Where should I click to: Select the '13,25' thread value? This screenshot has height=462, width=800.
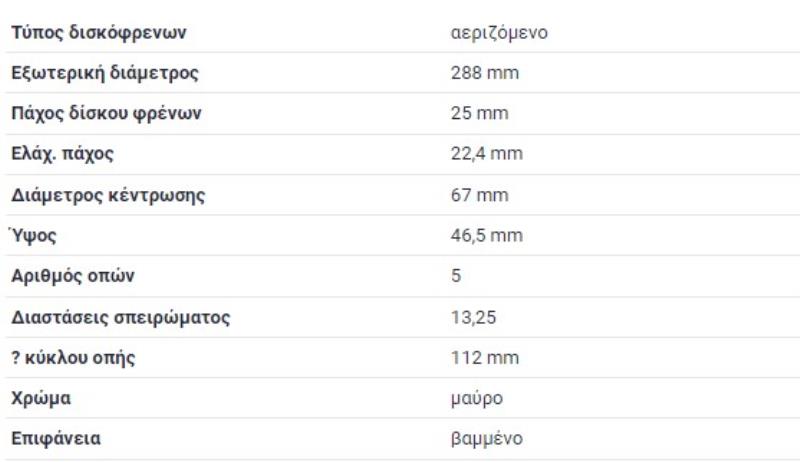coord(474,318)
